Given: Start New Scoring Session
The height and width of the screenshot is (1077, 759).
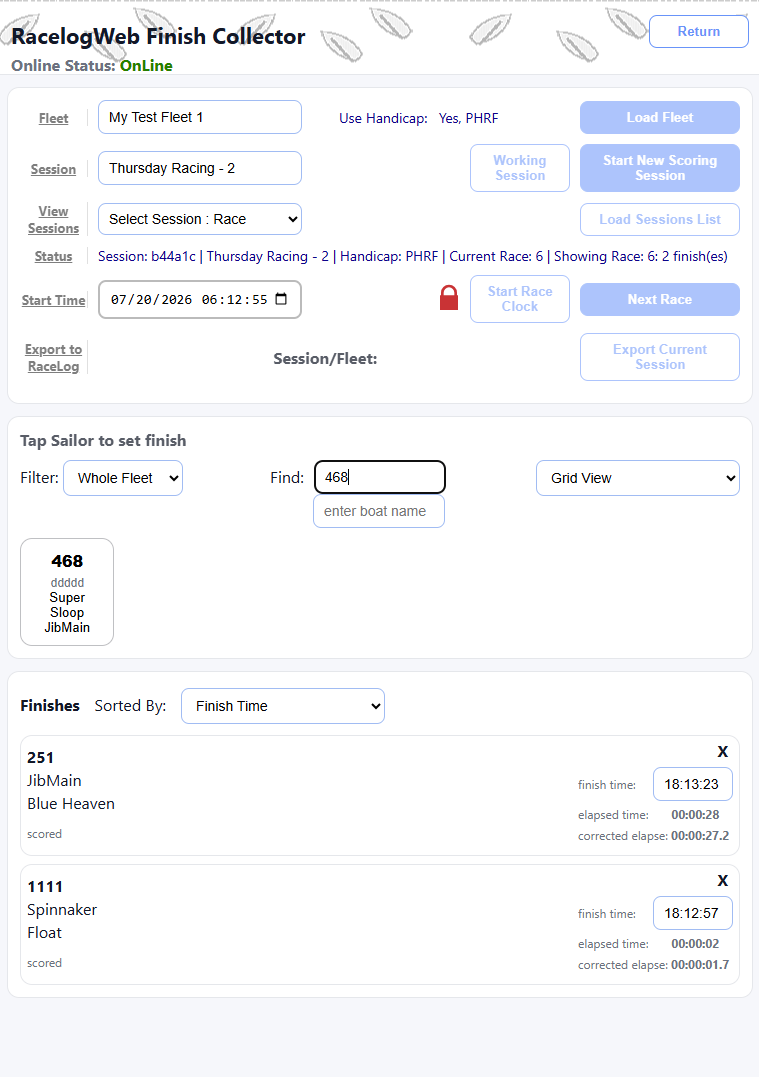Looking at the screenshot, I should (x=659, y=168).
